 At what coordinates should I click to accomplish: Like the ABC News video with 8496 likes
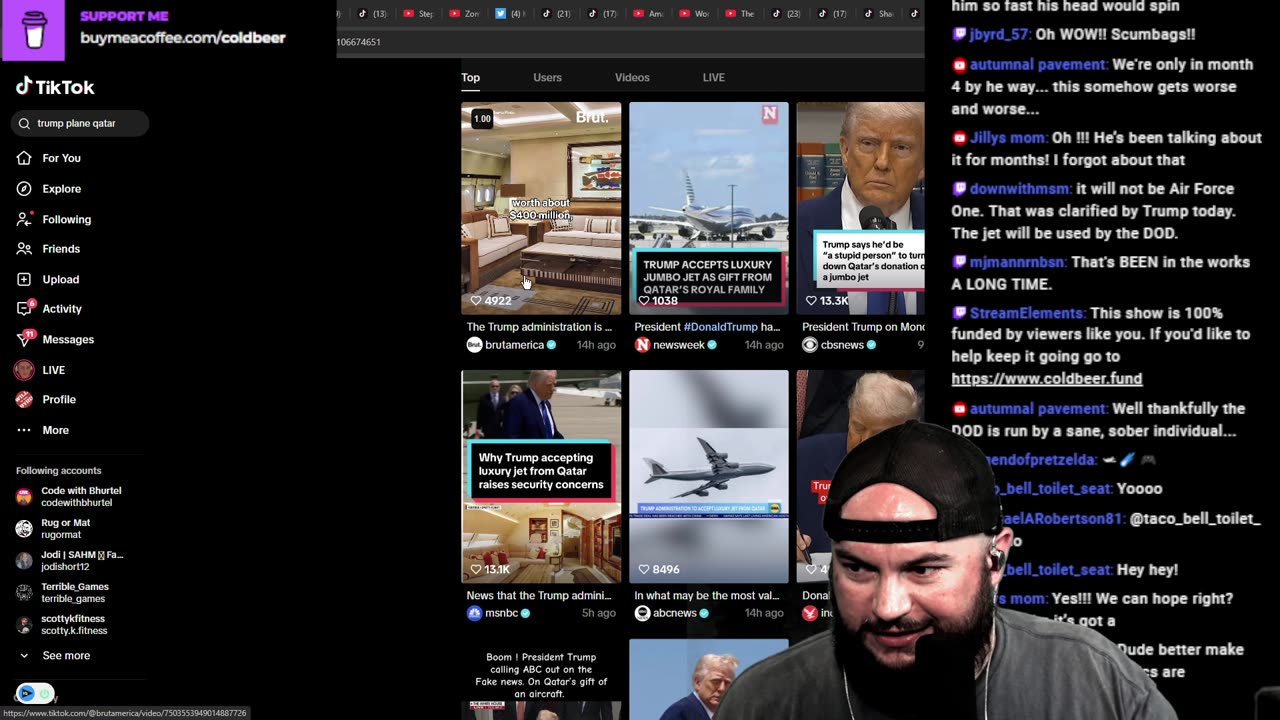(644, 569)
